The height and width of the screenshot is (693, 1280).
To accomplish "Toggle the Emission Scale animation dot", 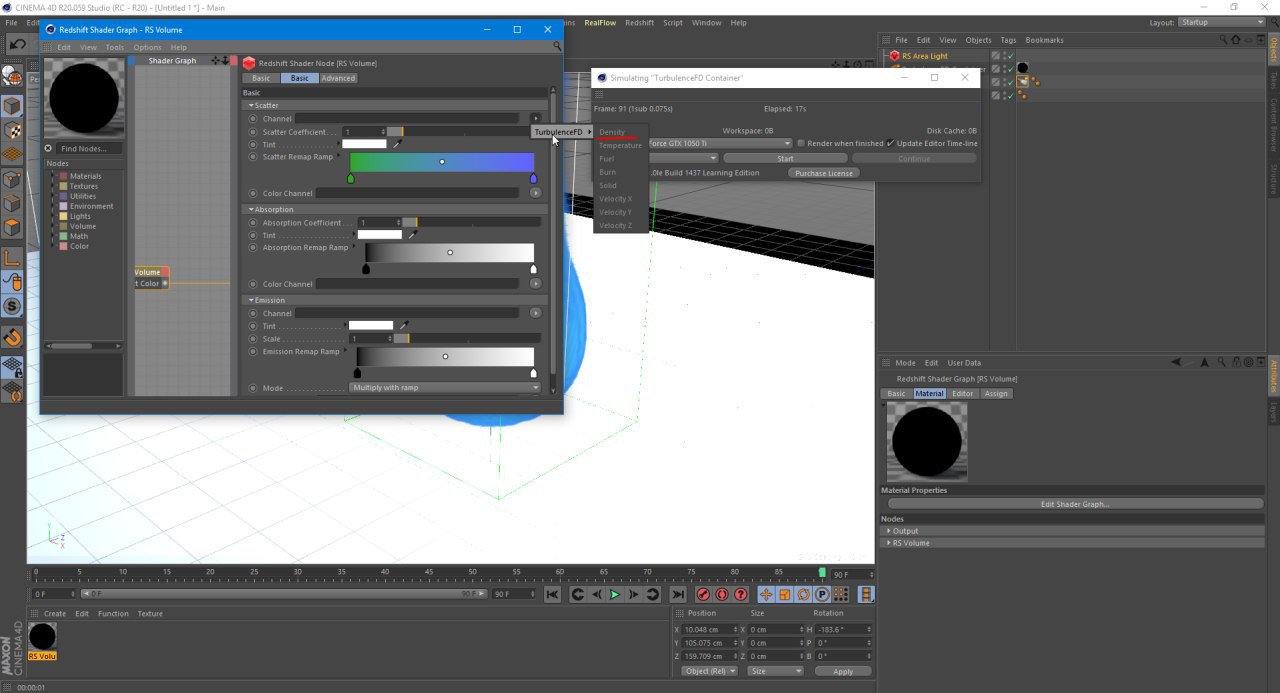I will tap(253, 339).
